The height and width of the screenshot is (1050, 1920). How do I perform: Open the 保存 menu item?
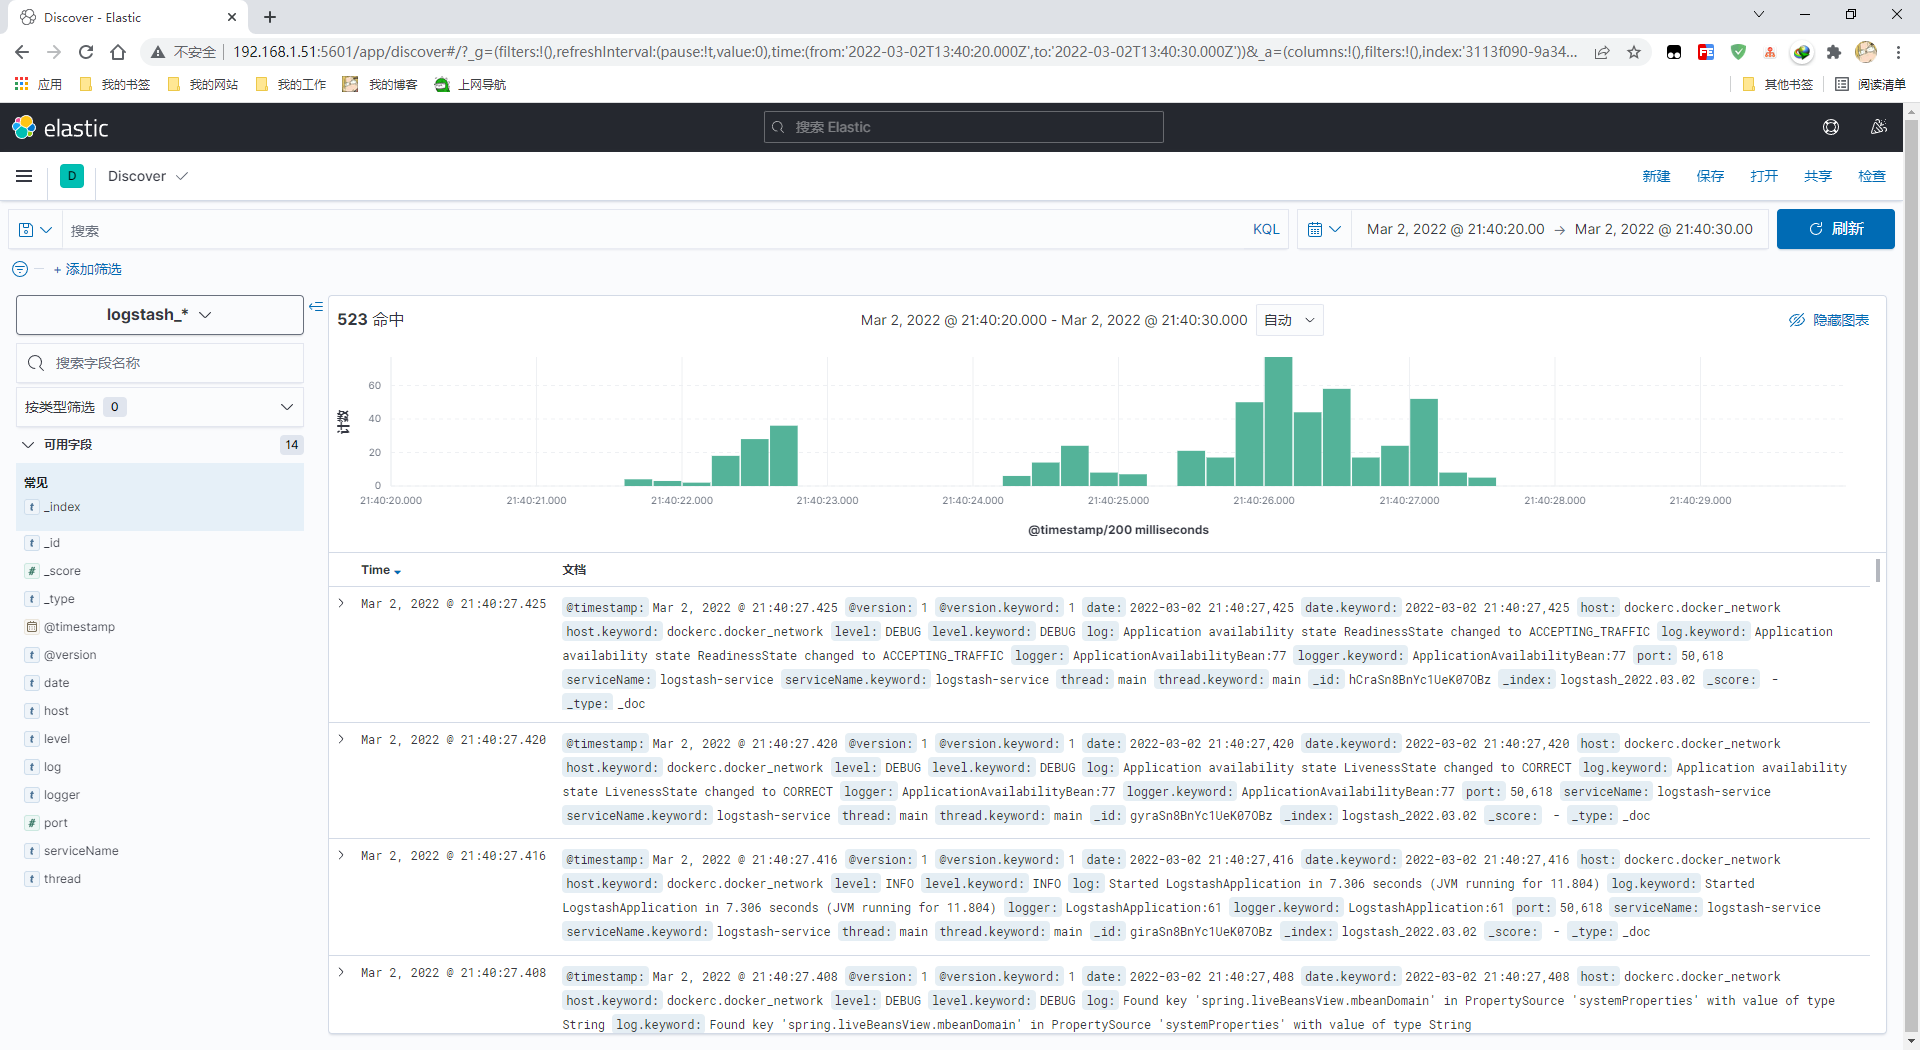pos(1710,176)
